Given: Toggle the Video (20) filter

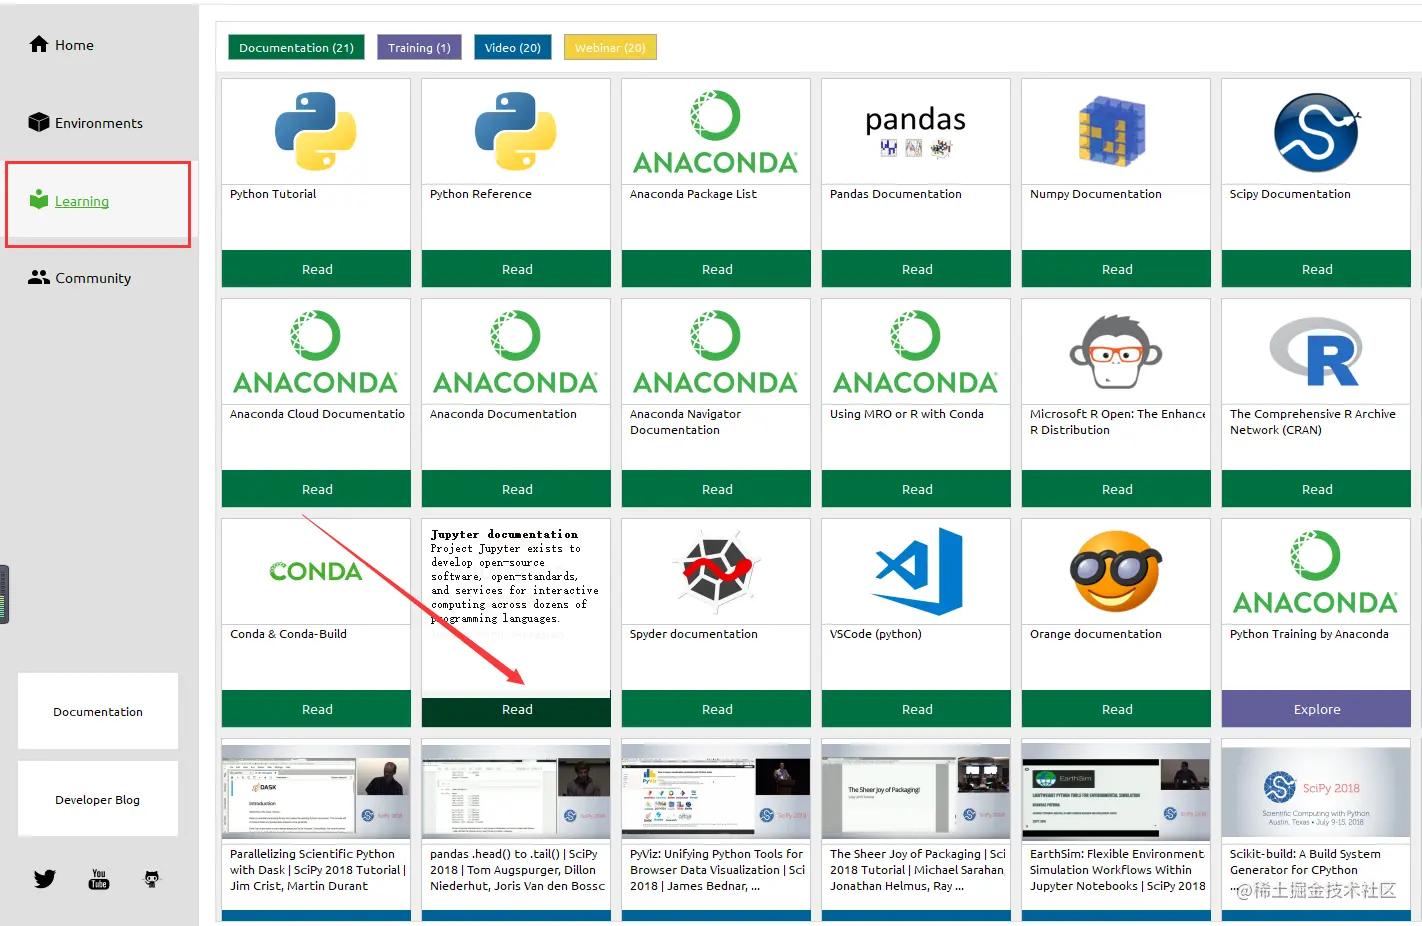Looking at the screenshot, I should click(x=512, y=47).
